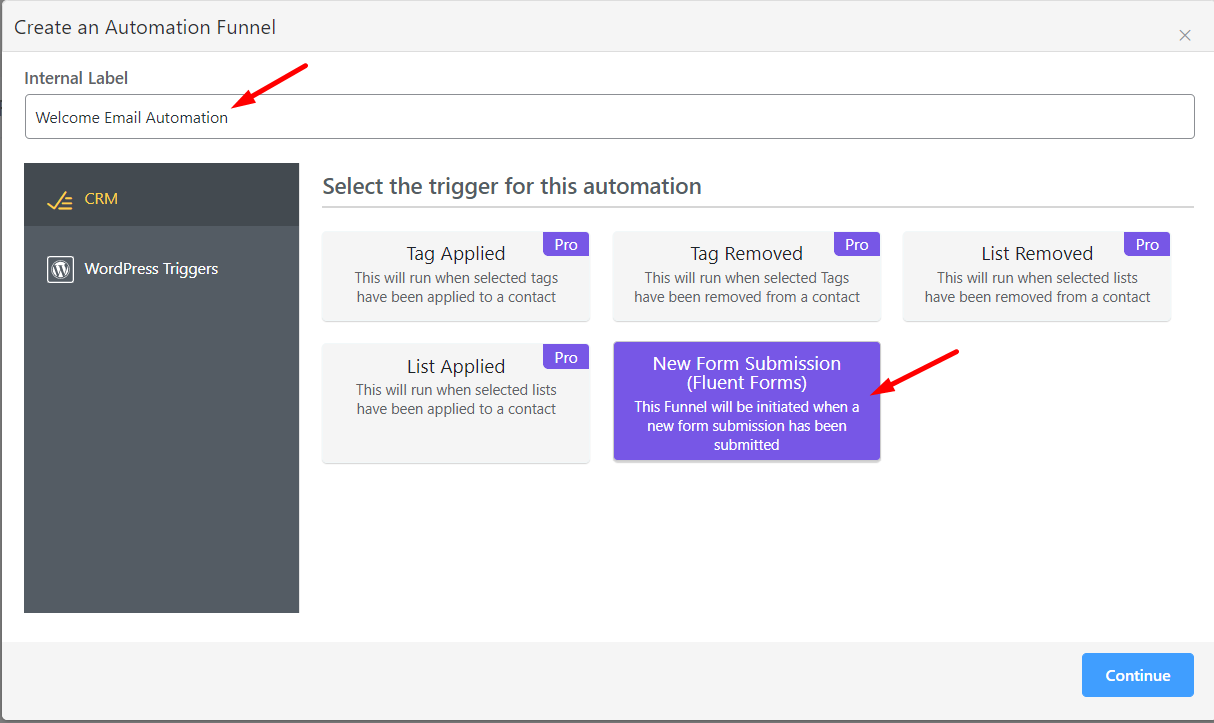Viewport: 1214px width, 723px height.
Task: Click the CRM checkmark icon in the sidebar
Action: 58,198
